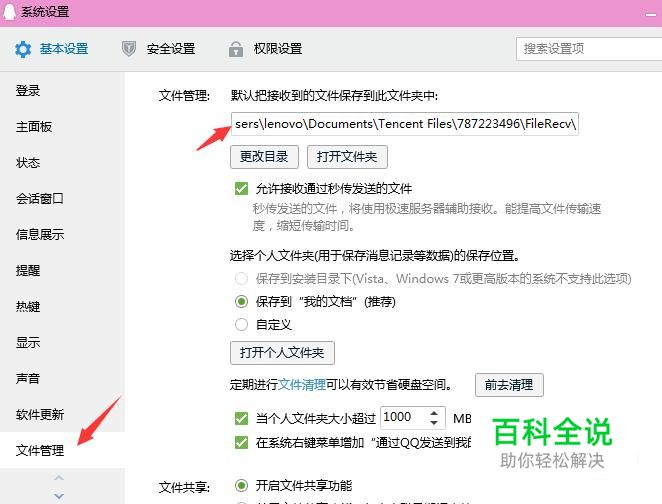Click the 打开文件夹 button

click(x=347, y=157)
